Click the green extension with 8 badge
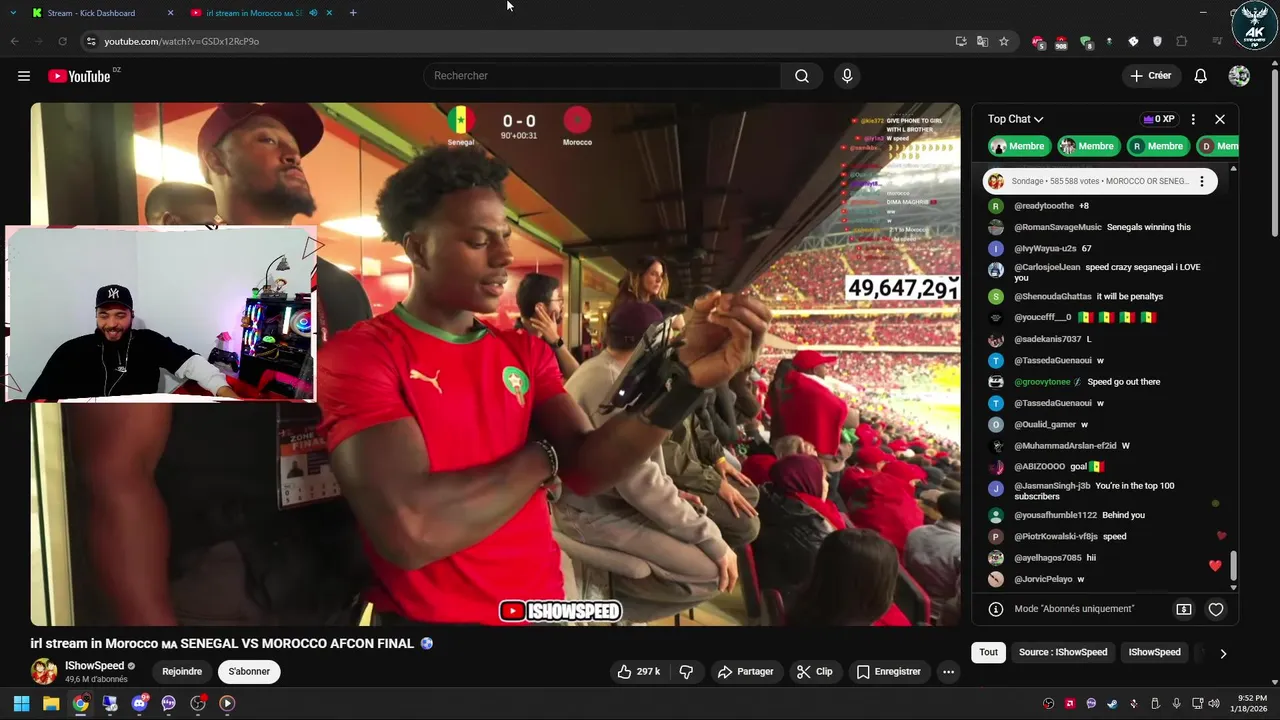Image resolution: width=1280 pixels, height=720 pixels. tap(1085, 42)
